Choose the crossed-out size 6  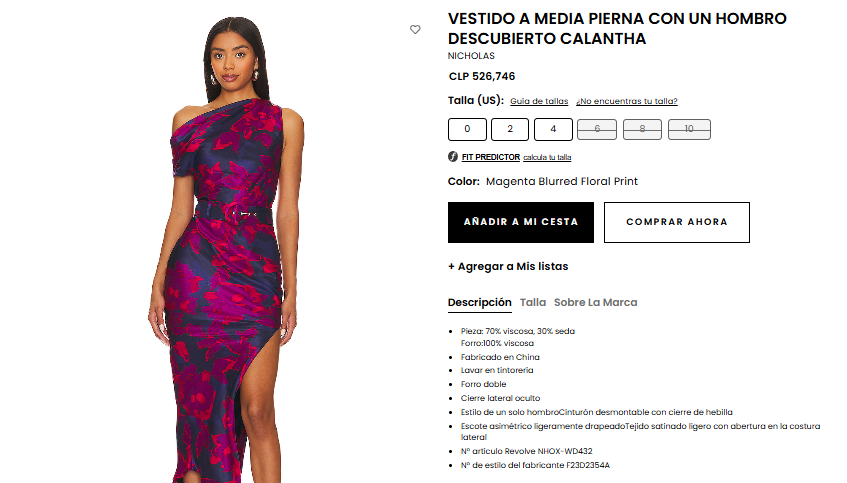click(597, 129)
